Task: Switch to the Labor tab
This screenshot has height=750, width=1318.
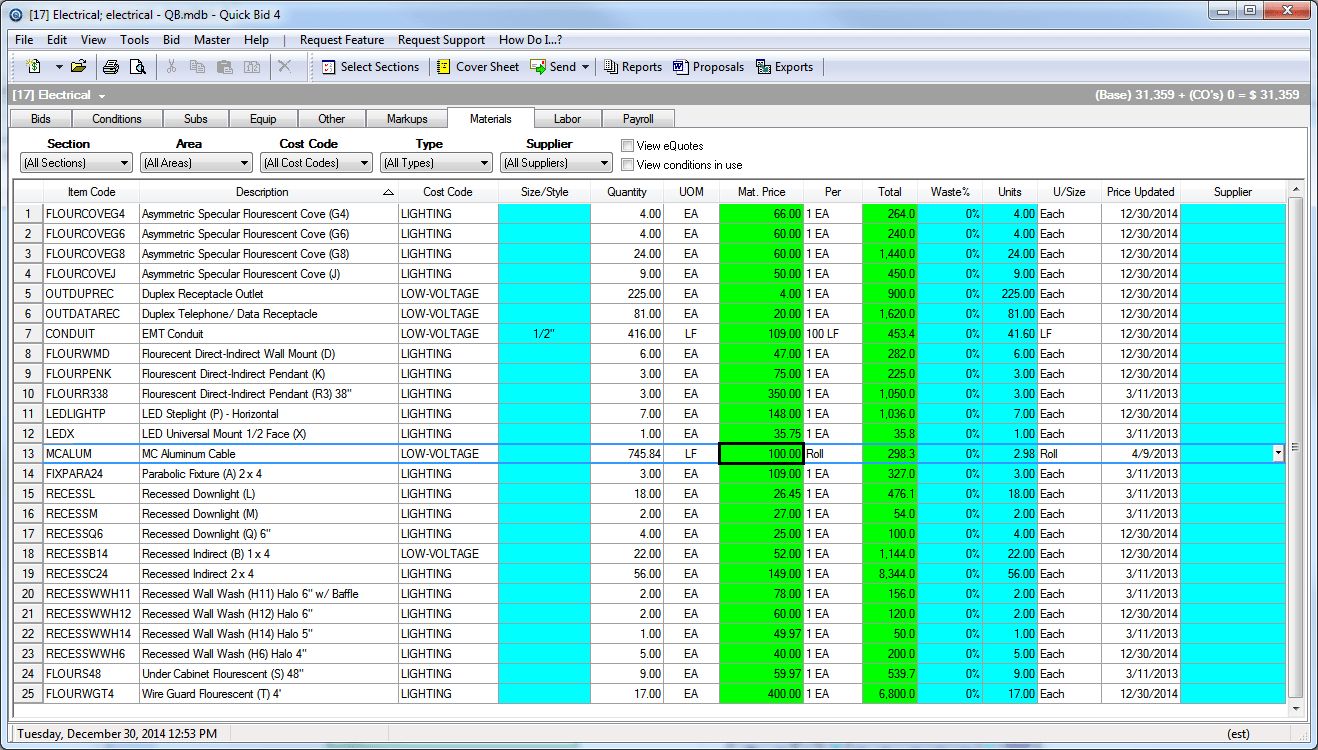Action: (568, 119)
